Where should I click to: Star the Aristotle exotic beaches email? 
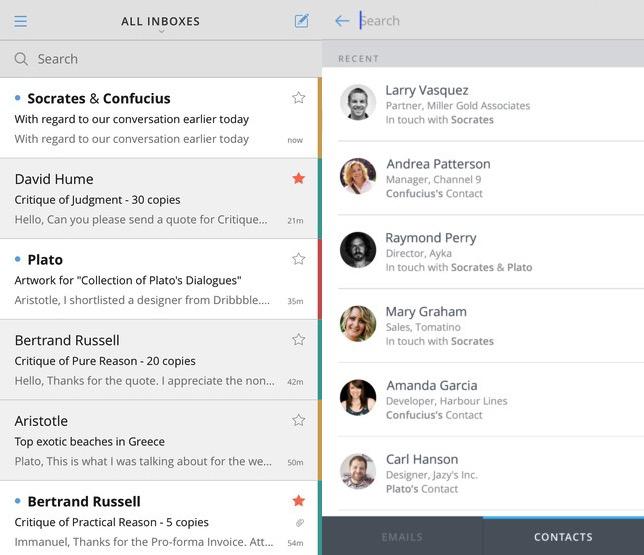coord(298,420)
